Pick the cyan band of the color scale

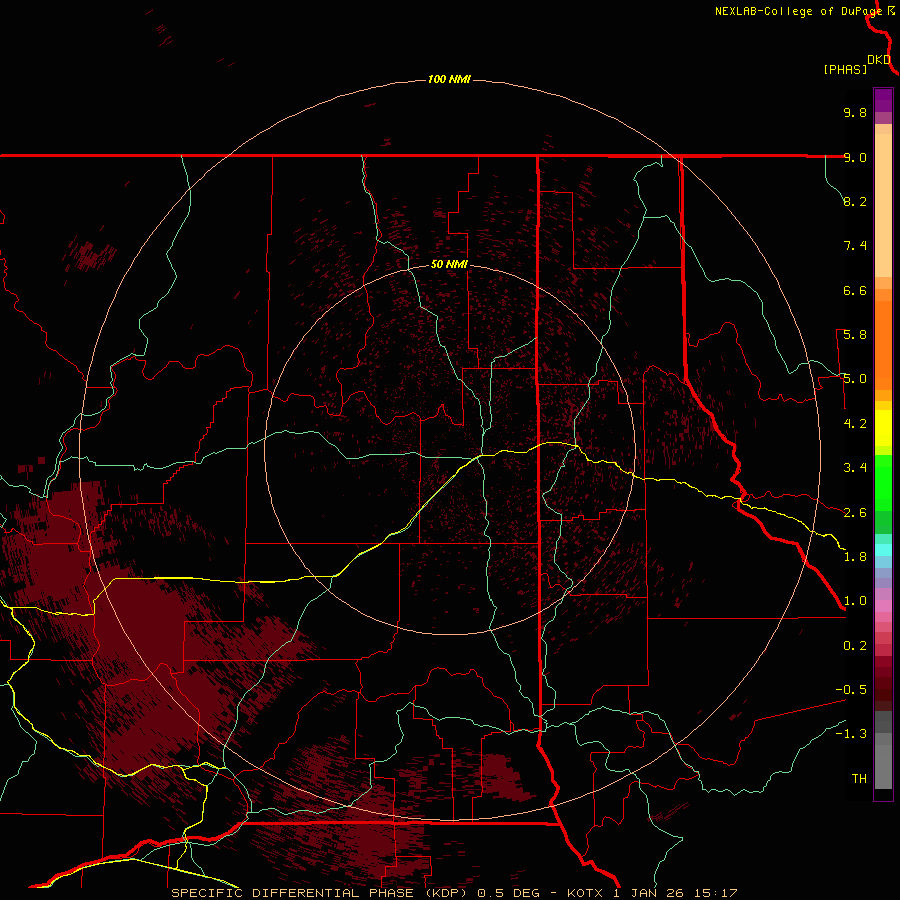pyautogui.click(x=883, y=550)
